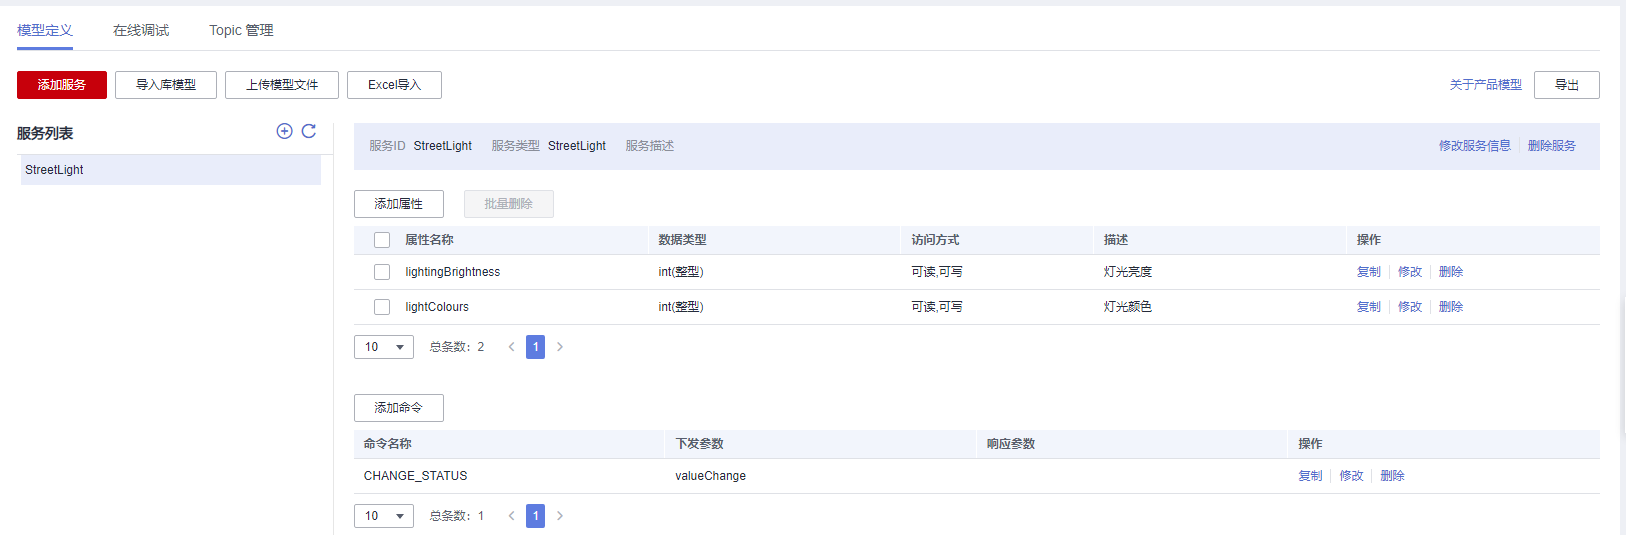Toggle the select-all properties checkbox
This screenshot has width=1626, height=535.
(382, 240)
